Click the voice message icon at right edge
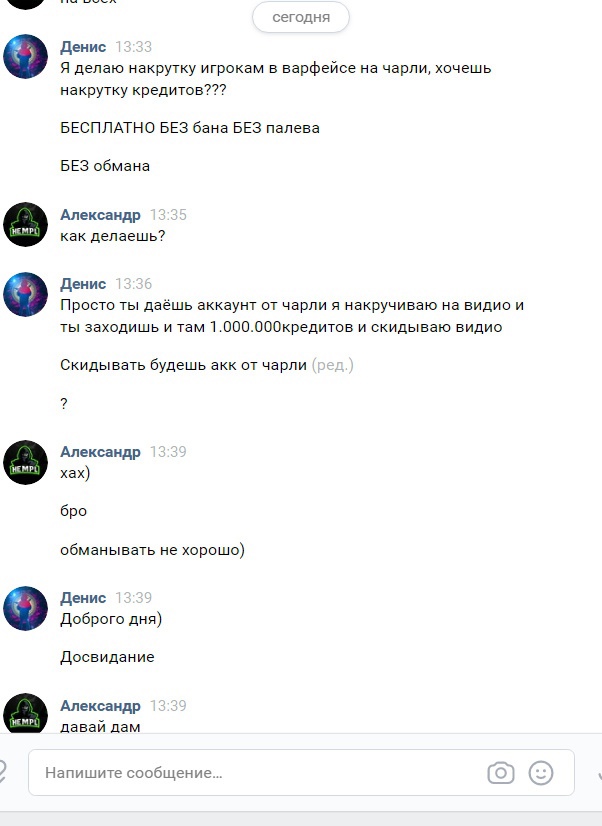The height and width of the screenshot is (826, 602). [599, 774]
